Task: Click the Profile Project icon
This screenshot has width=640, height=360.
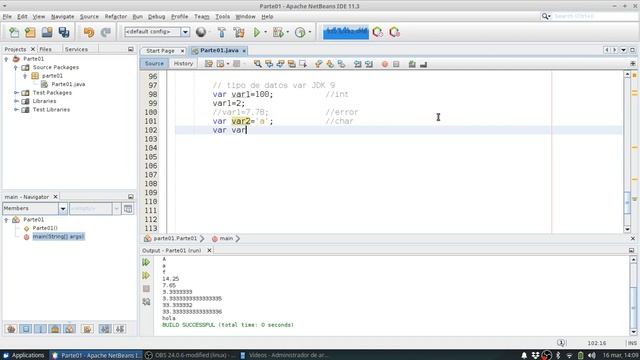Action: [x=300, y=32]
